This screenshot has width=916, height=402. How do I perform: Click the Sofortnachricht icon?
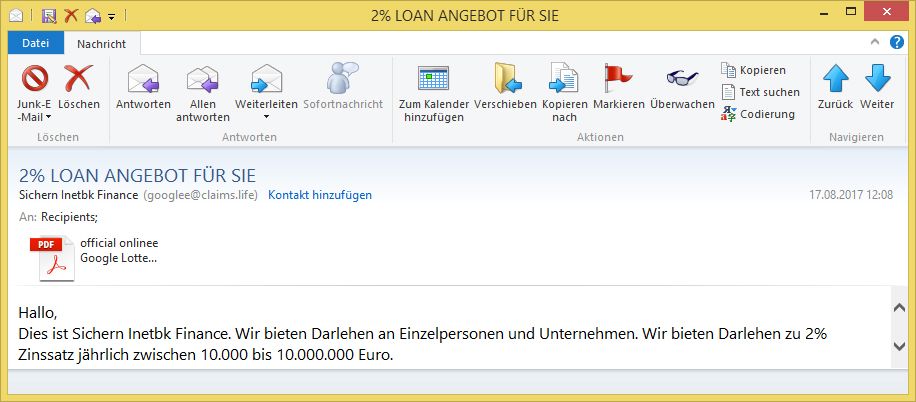pyautogui.click(x=342, y=78)
